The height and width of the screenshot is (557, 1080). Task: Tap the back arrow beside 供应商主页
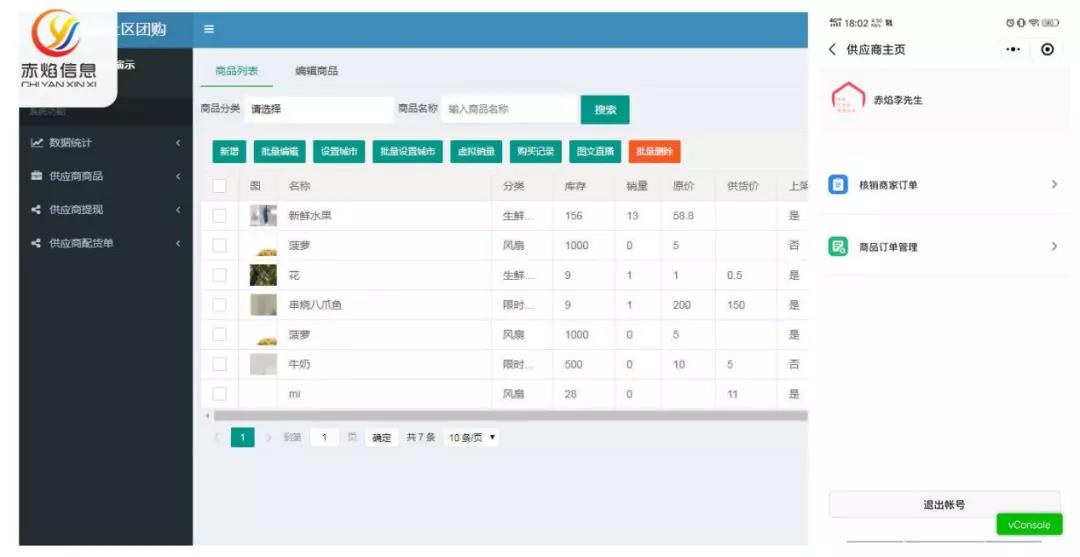tap(832, 50)
